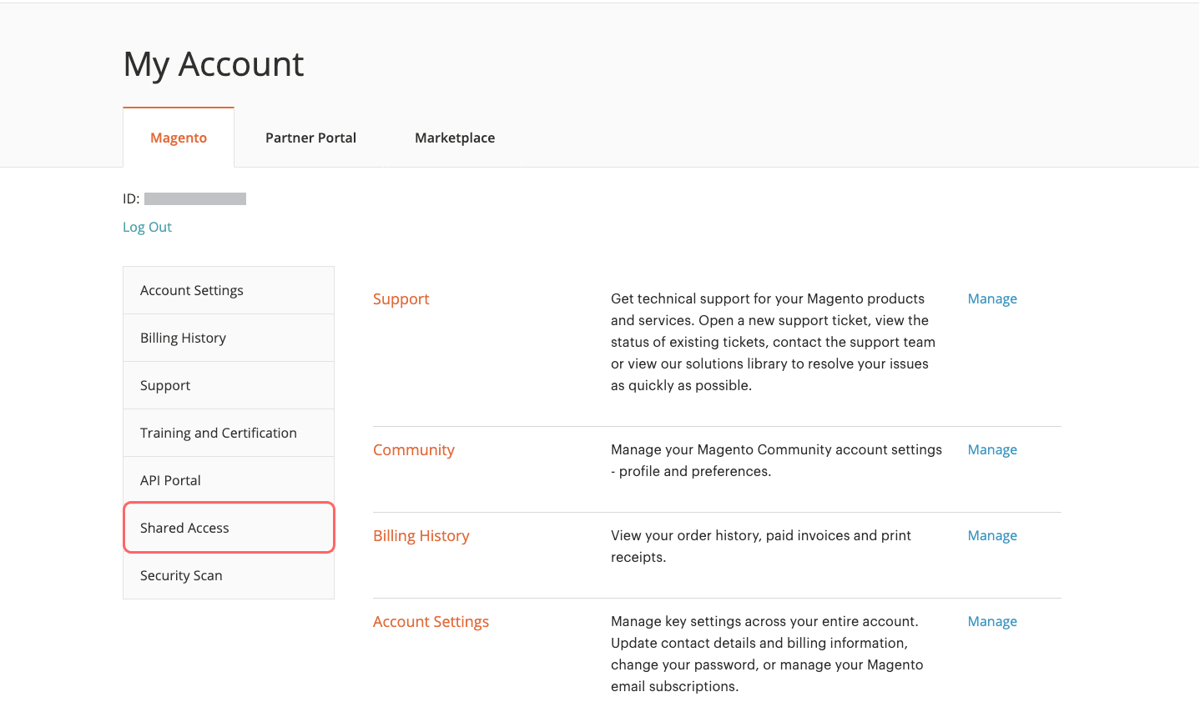This screenshot has width=1200, height=722.
Task: Click the redacted ID value
Action: click(195, 199)
